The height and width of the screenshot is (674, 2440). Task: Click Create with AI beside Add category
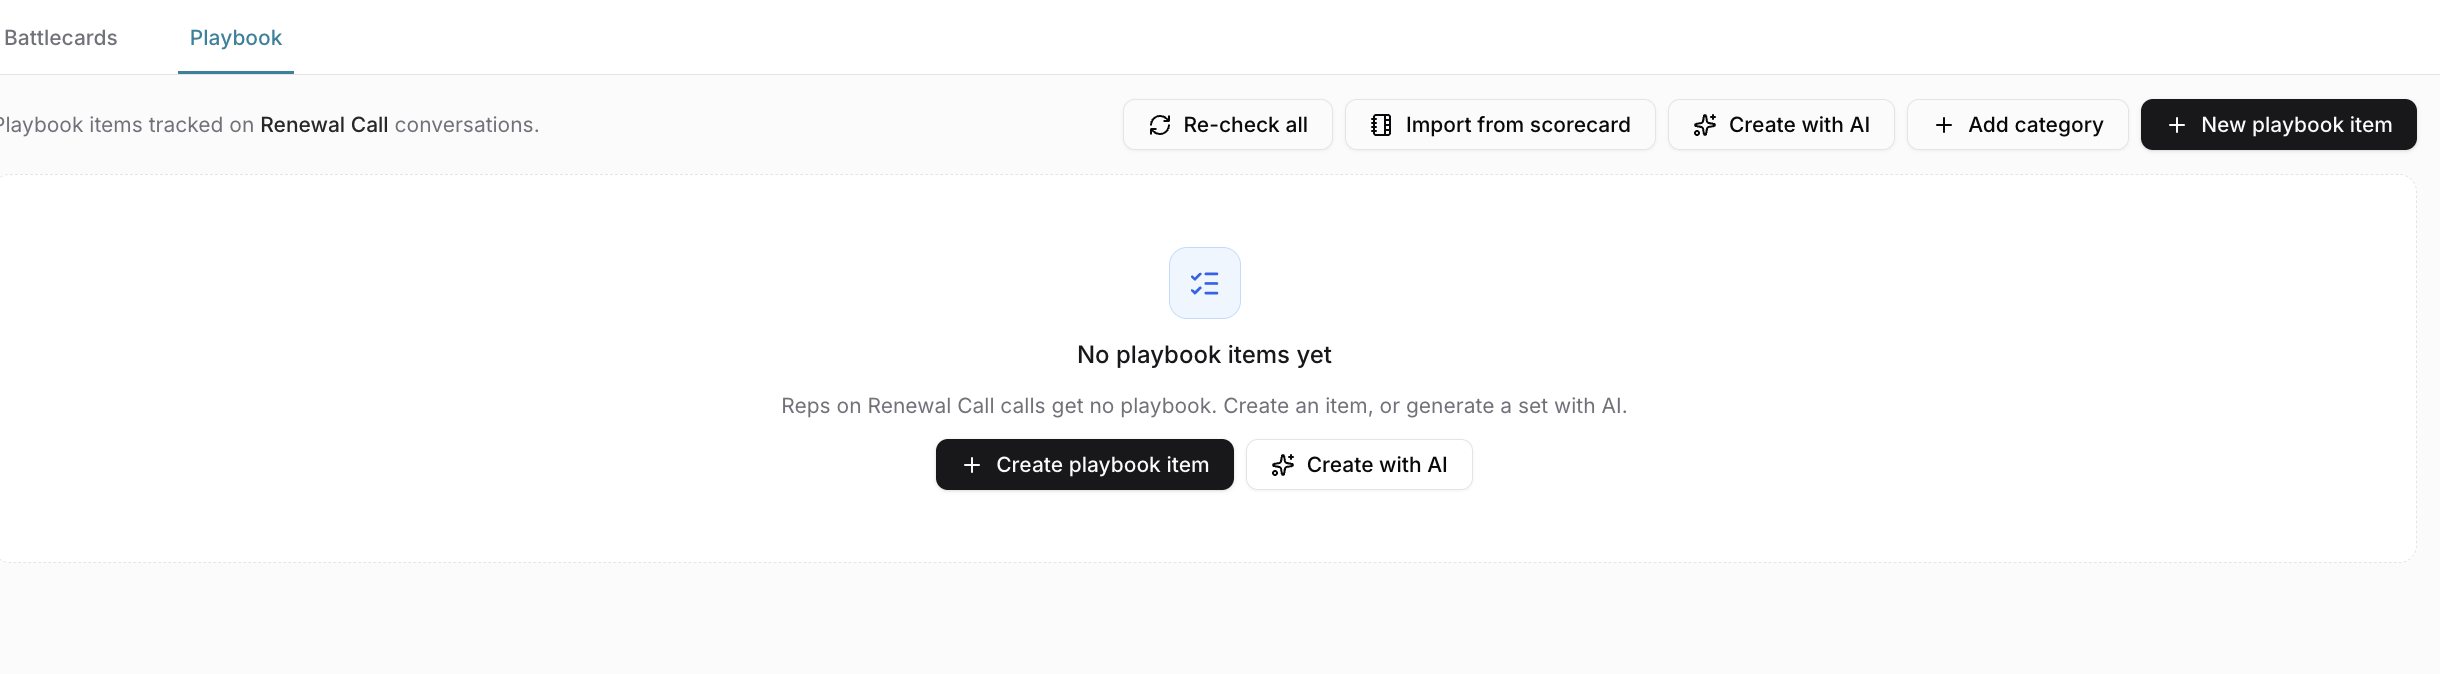coord(1781,125)
